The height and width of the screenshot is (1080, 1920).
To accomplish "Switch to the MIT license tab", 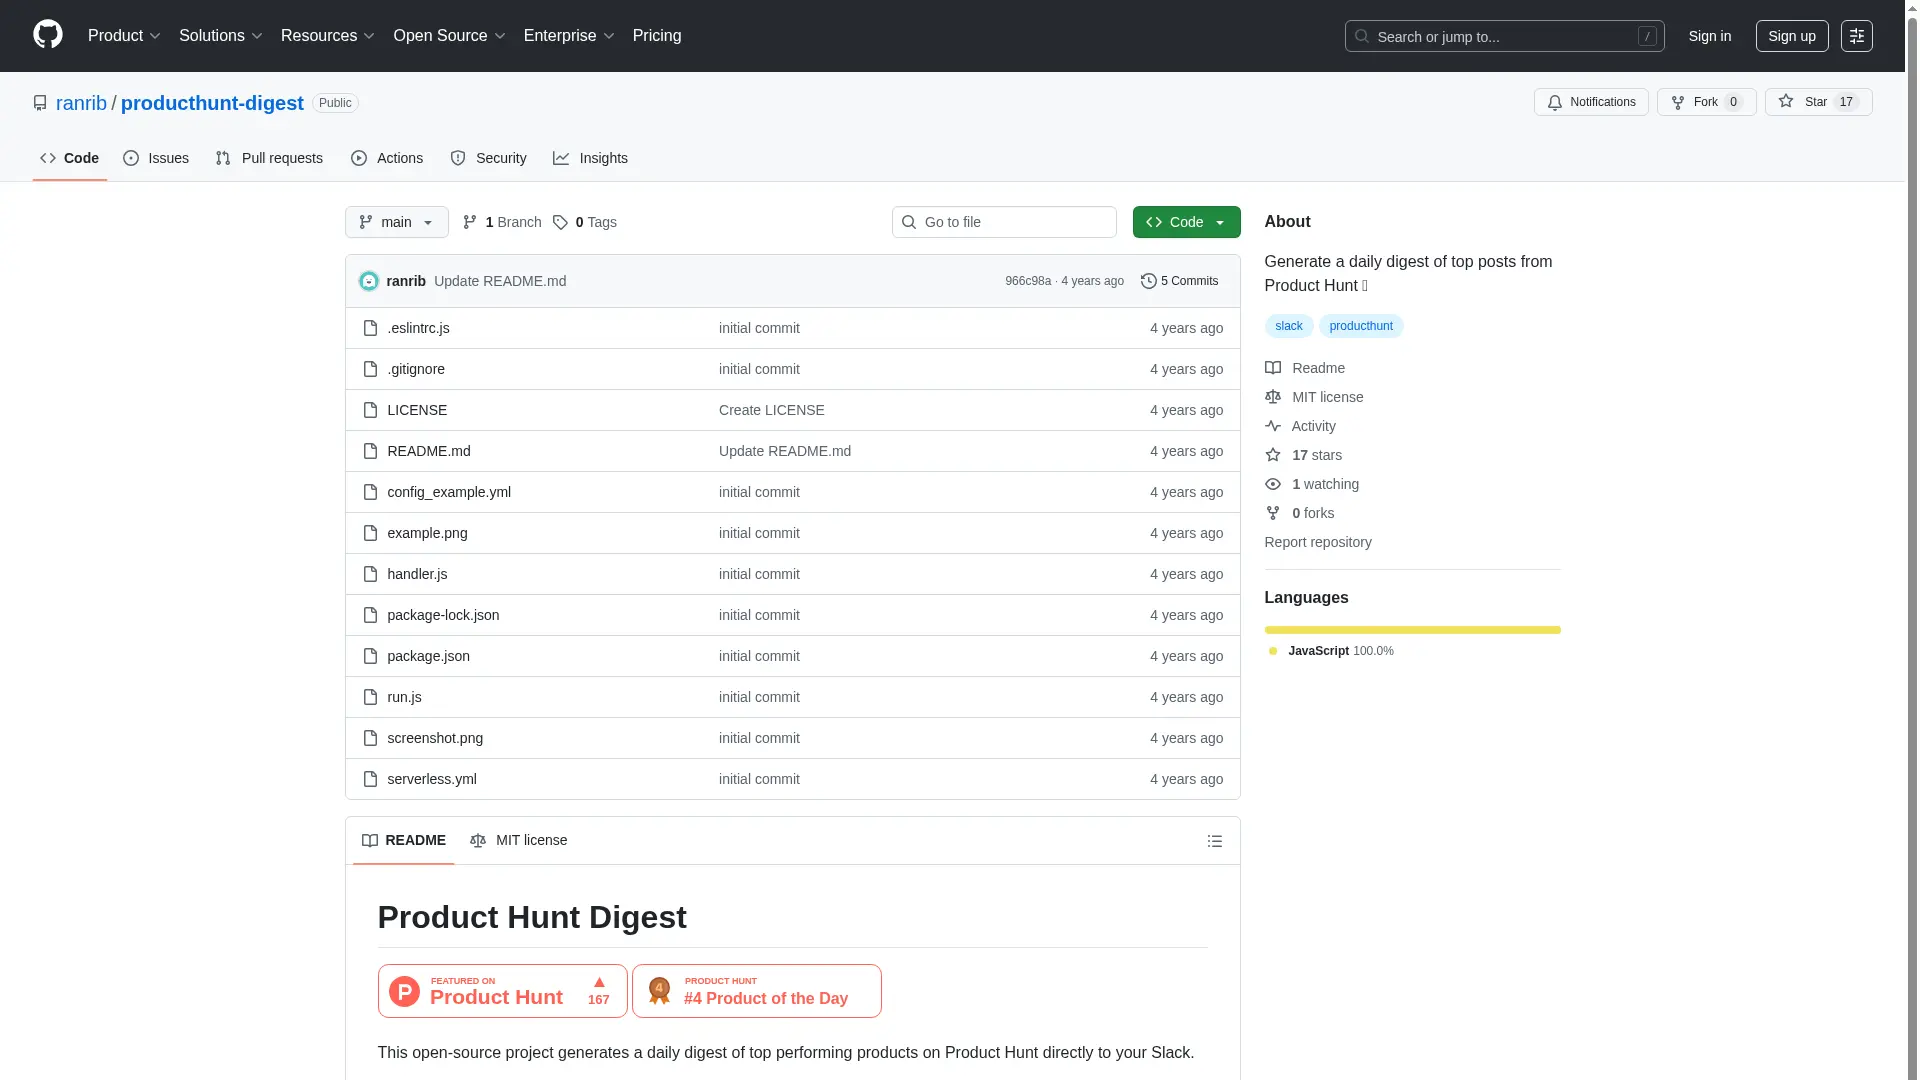I will 530,841.
